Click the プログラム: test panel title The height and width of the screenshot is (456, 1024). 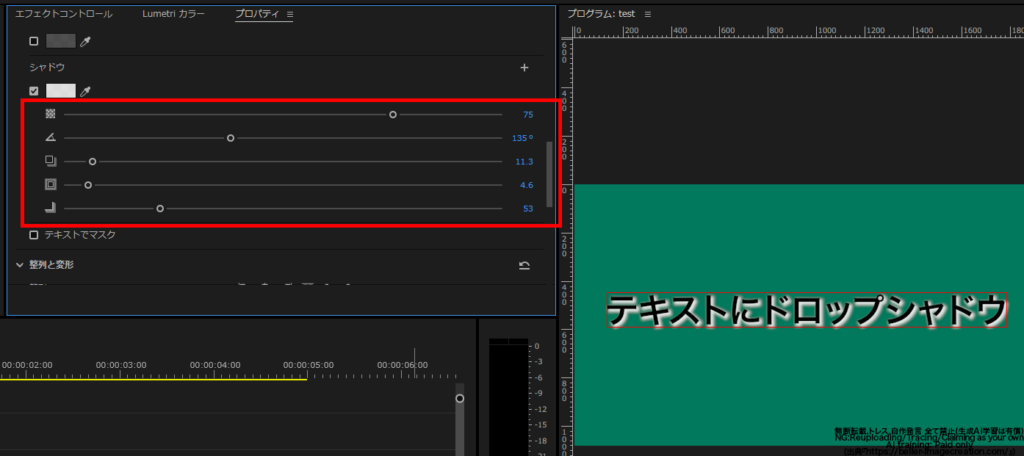pyautogui.click(x=601, y=14)
